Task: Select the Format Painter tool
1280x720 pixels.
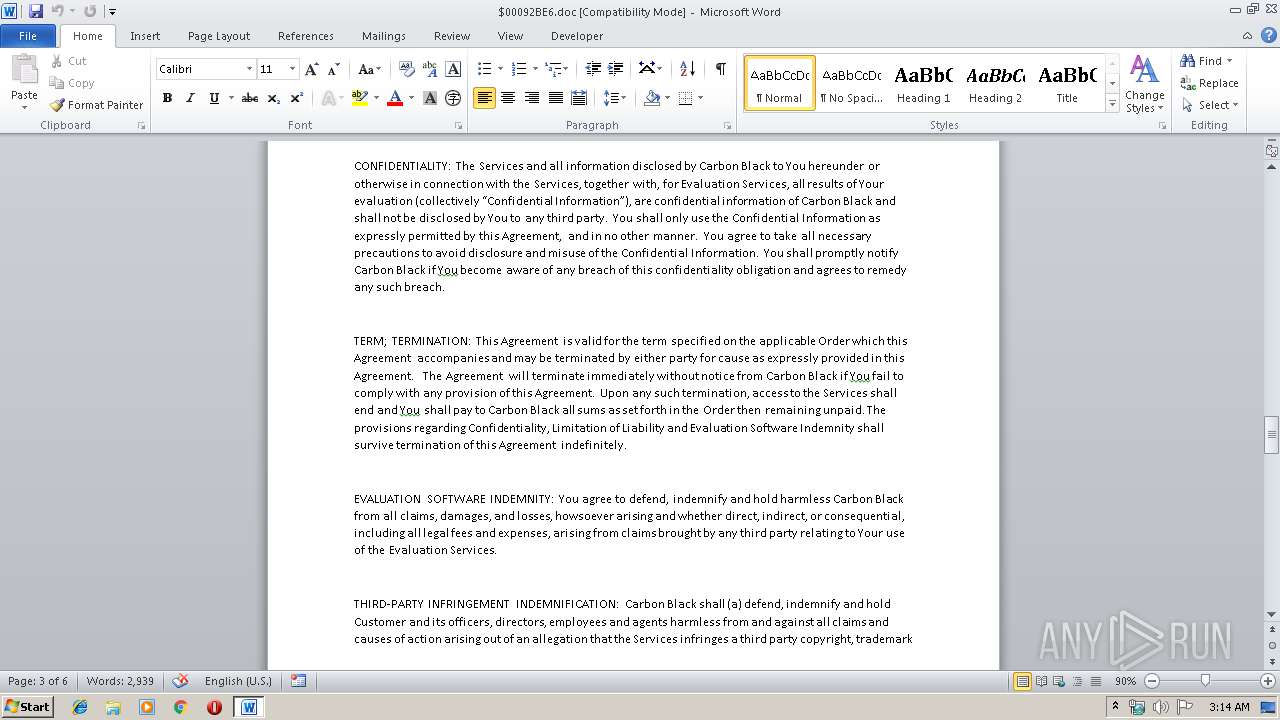Action: pyautogui.click(x=96, y=105)
